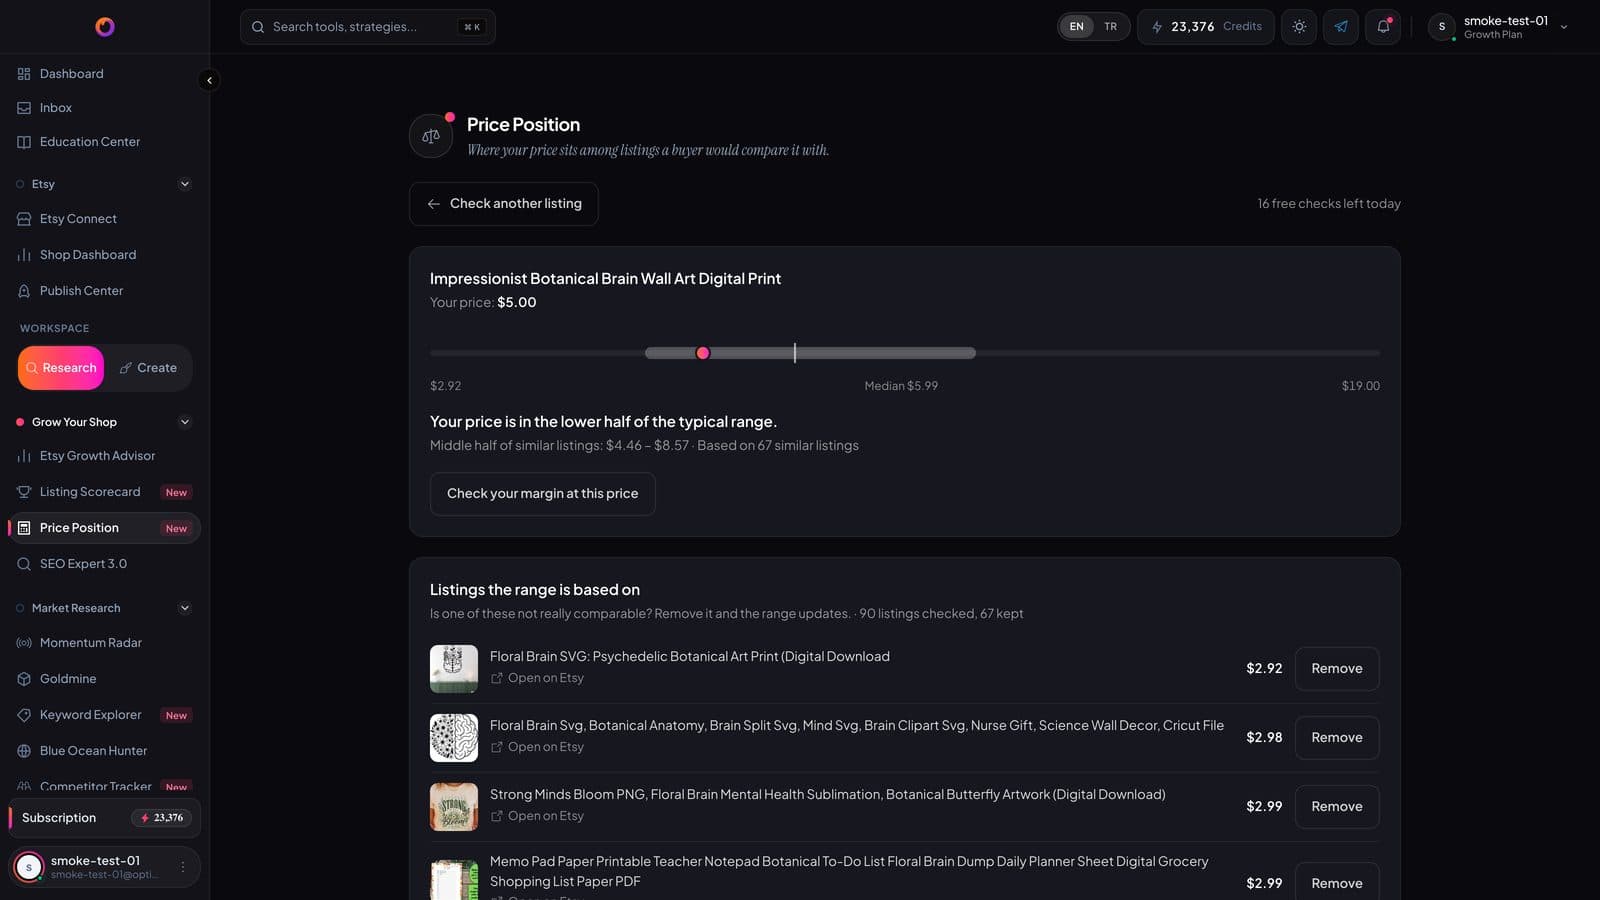The width and height of the screenshot is (1600, 900).
Task: Click Check another listing
Action: point(504,204)
